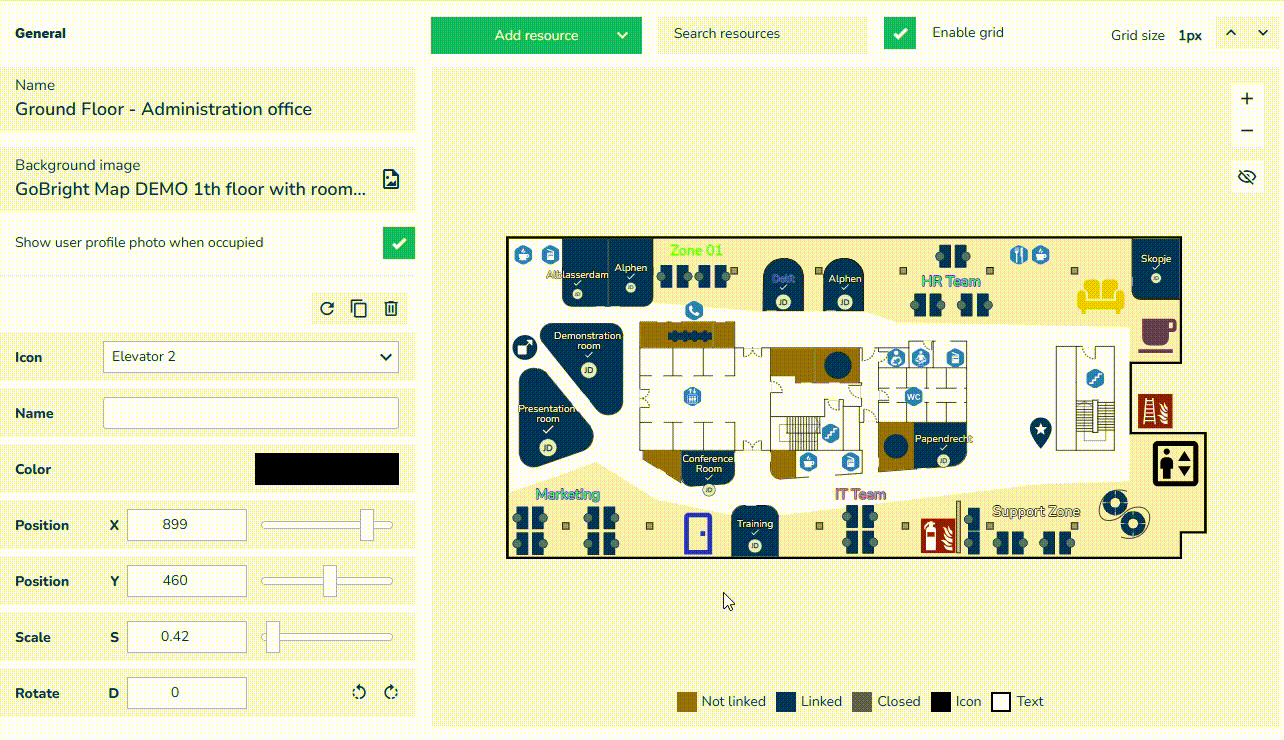Delete the selected resource with trash icon
This screenshot has height=740, width=1284.
(391, 308)
